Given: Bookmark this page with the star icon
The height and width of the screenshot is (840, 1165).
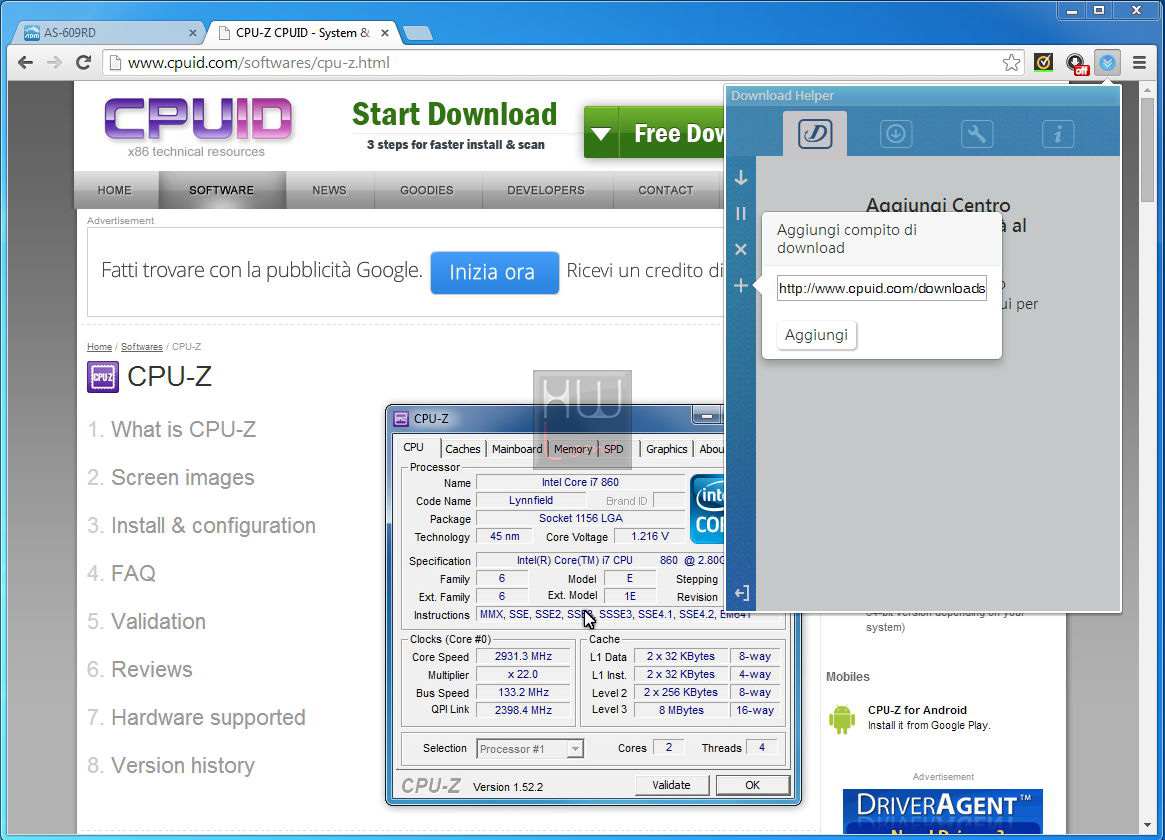Looking at the screenshot, I should (x=1011, y=62).
